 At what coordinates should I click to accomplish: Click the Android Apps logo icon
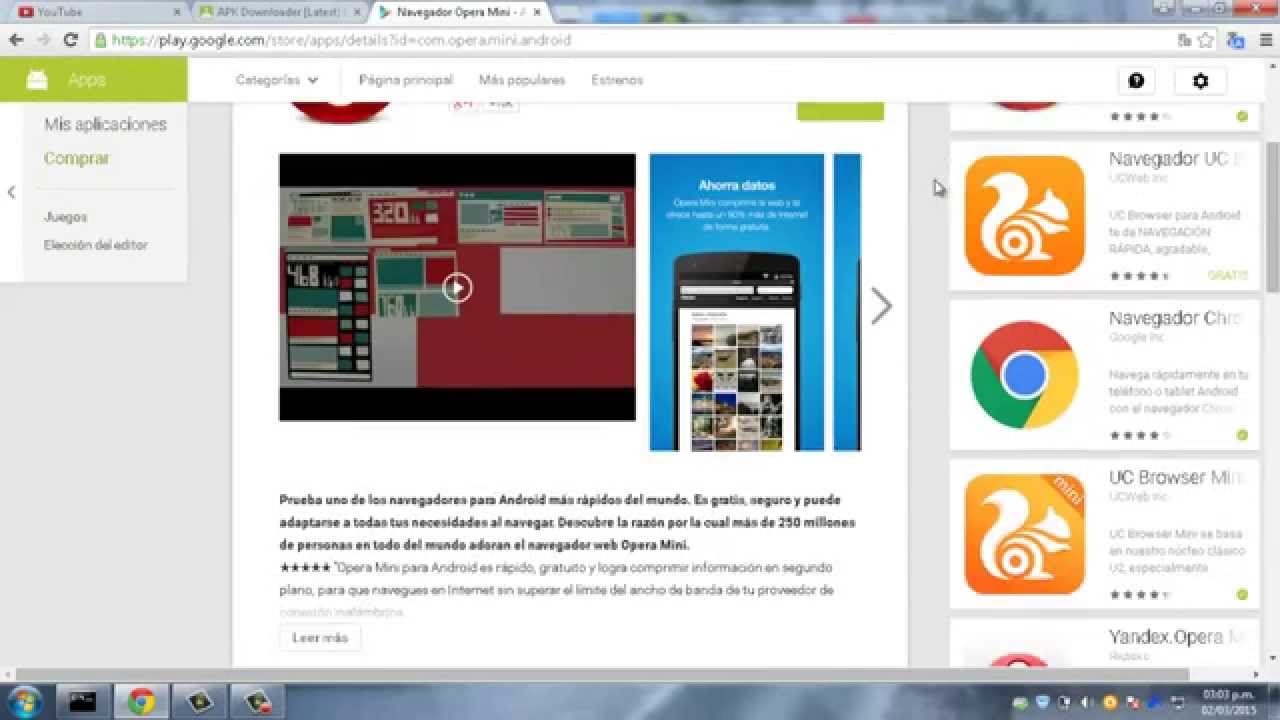pyautogui.click(x=37, y=80)
